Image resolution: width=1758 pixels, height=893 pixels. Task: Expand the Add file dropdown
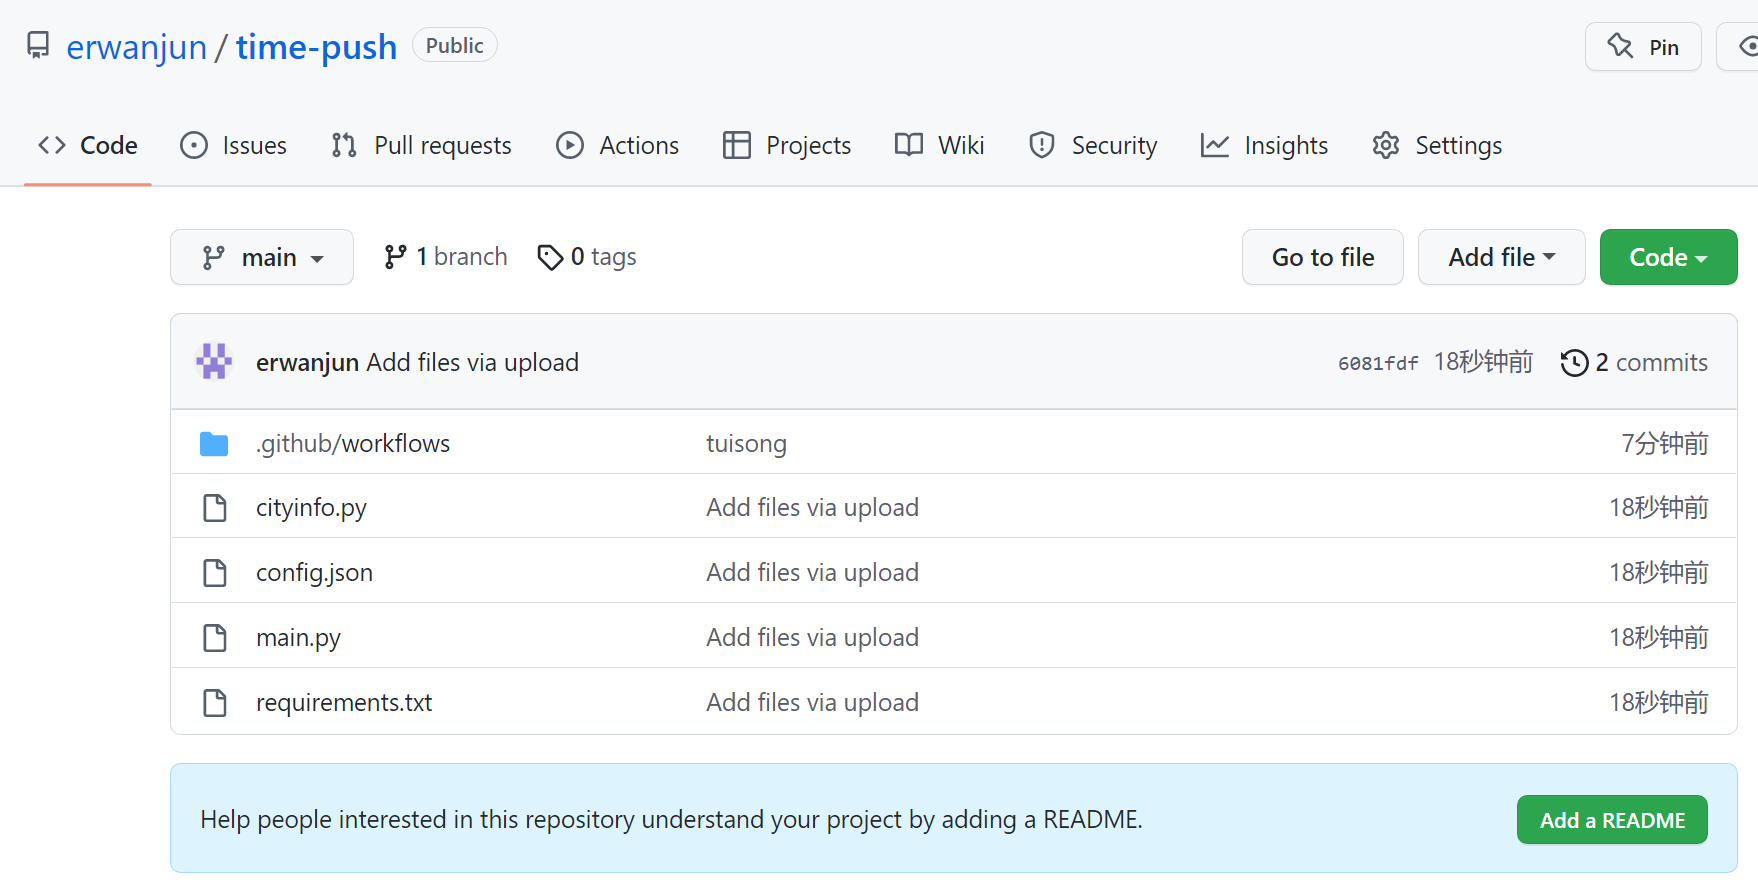[x=1501, y=257]
